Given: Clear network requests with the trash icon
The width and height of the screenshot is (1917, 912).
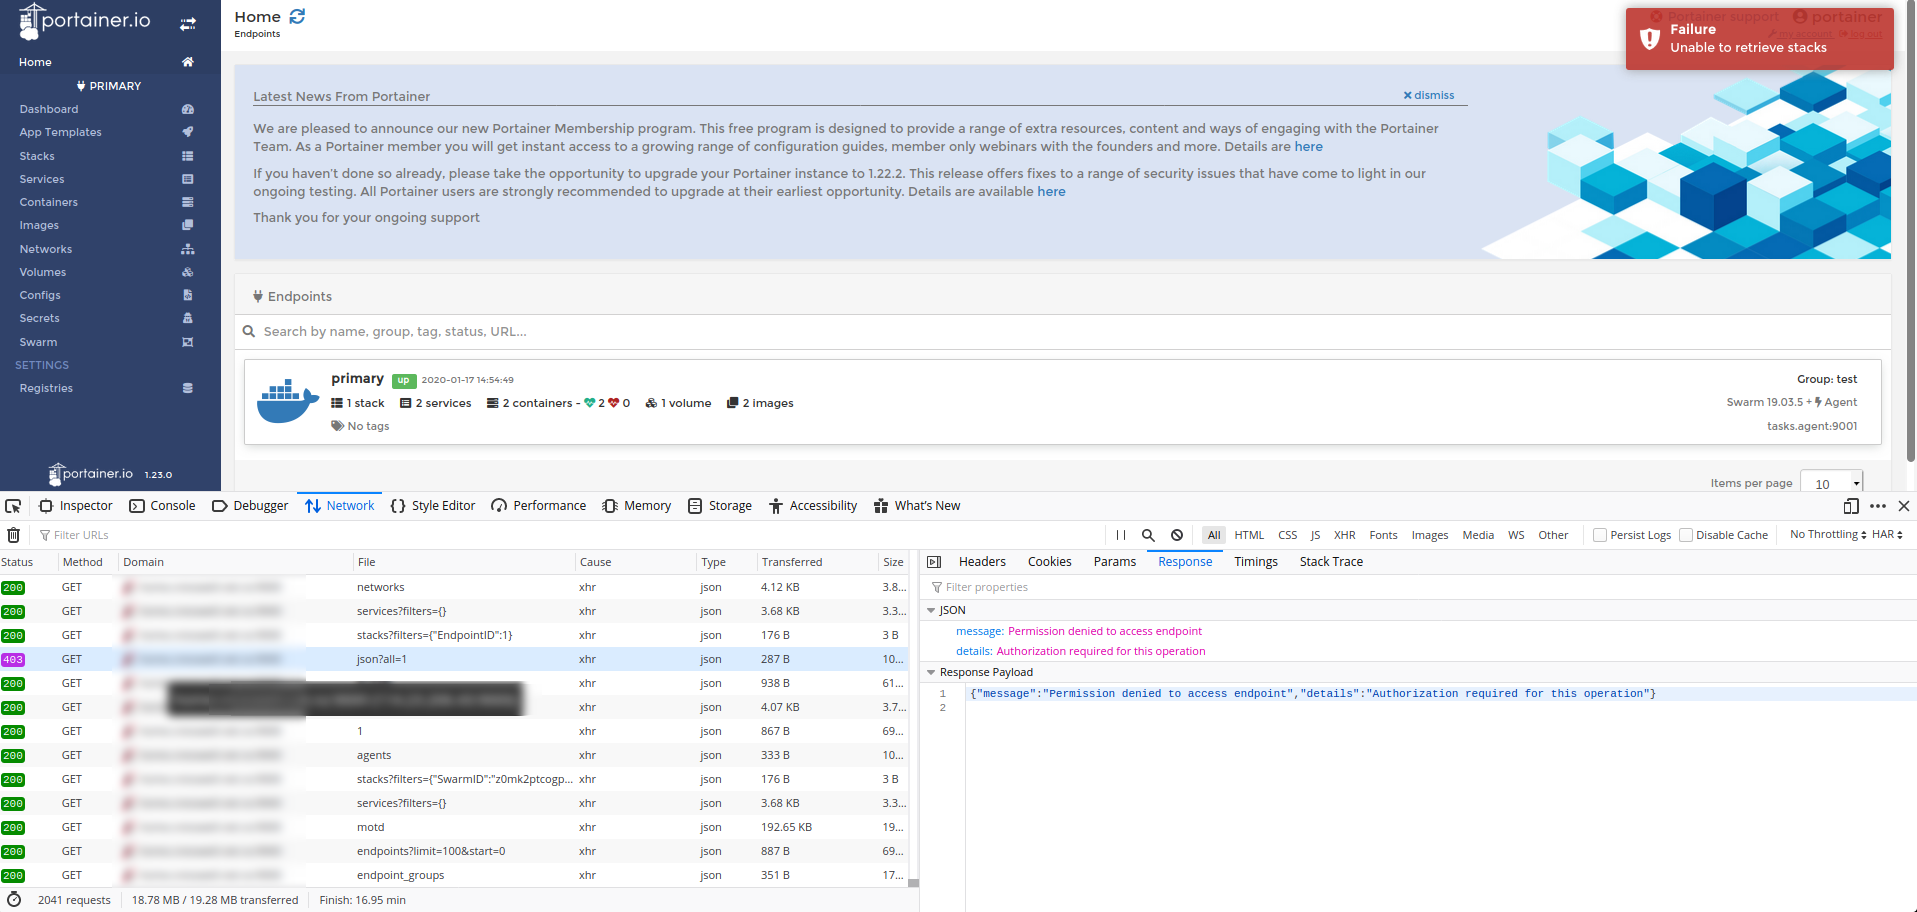Looking at the screenshot, I should point(14,535).
